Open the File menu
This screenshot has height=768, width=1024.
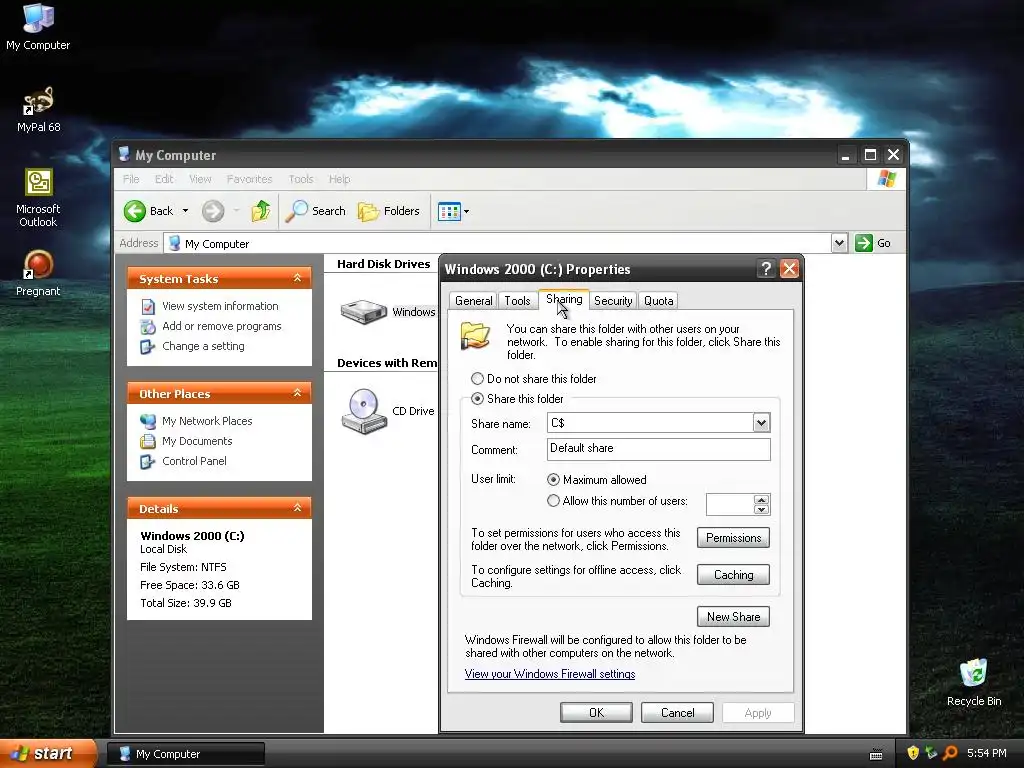(131, 179)
